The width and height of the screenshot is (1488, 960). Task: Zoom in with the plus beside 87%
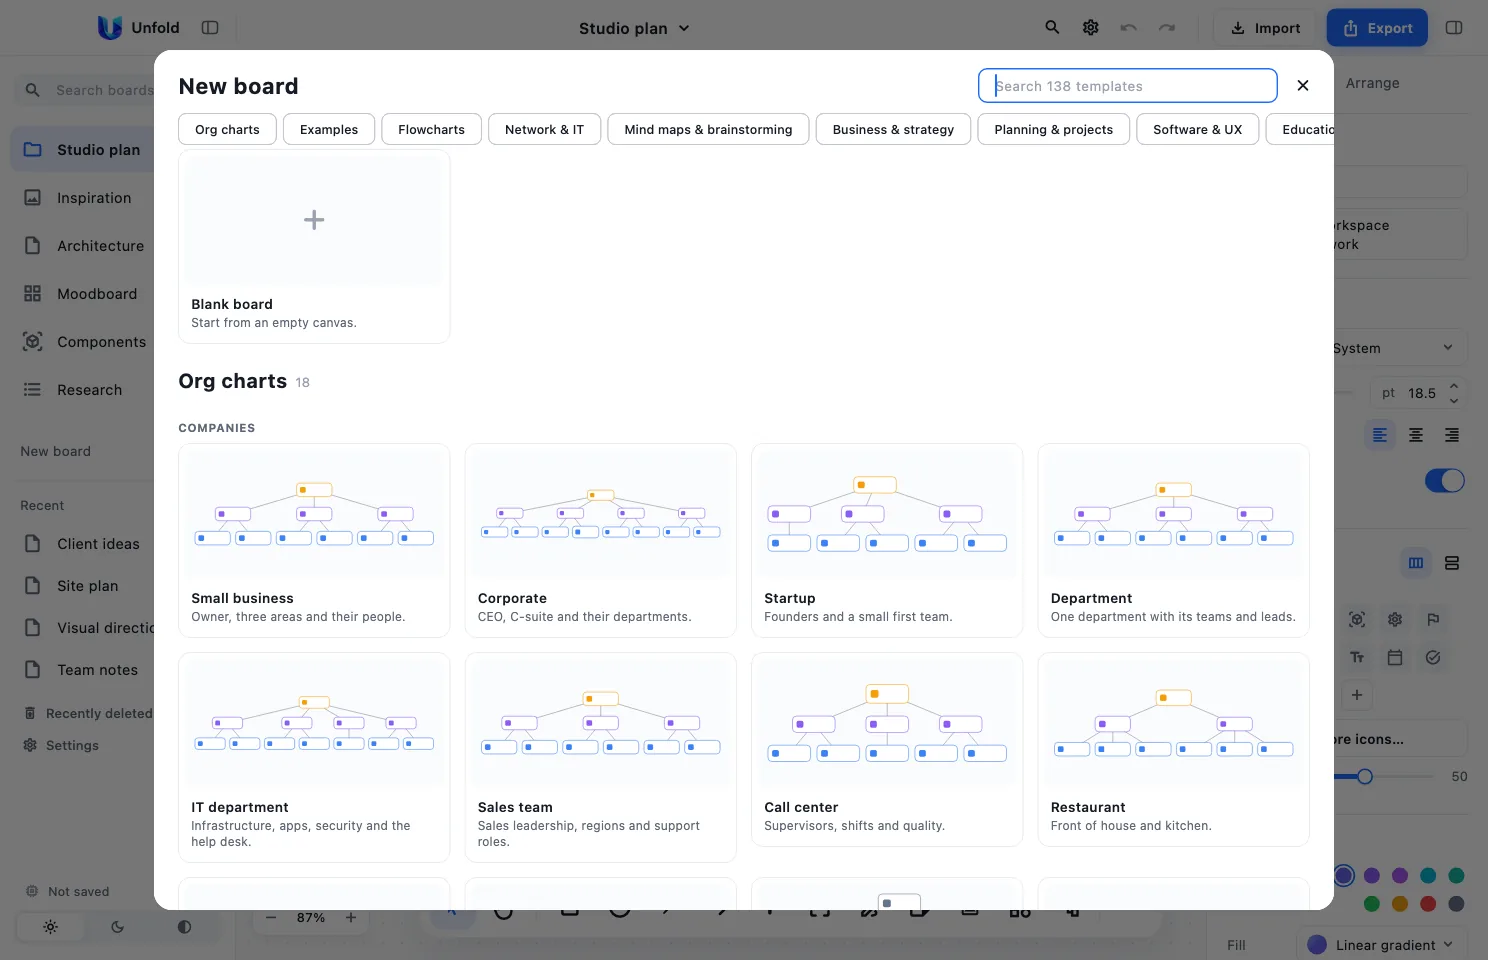[x=351, y=918]
